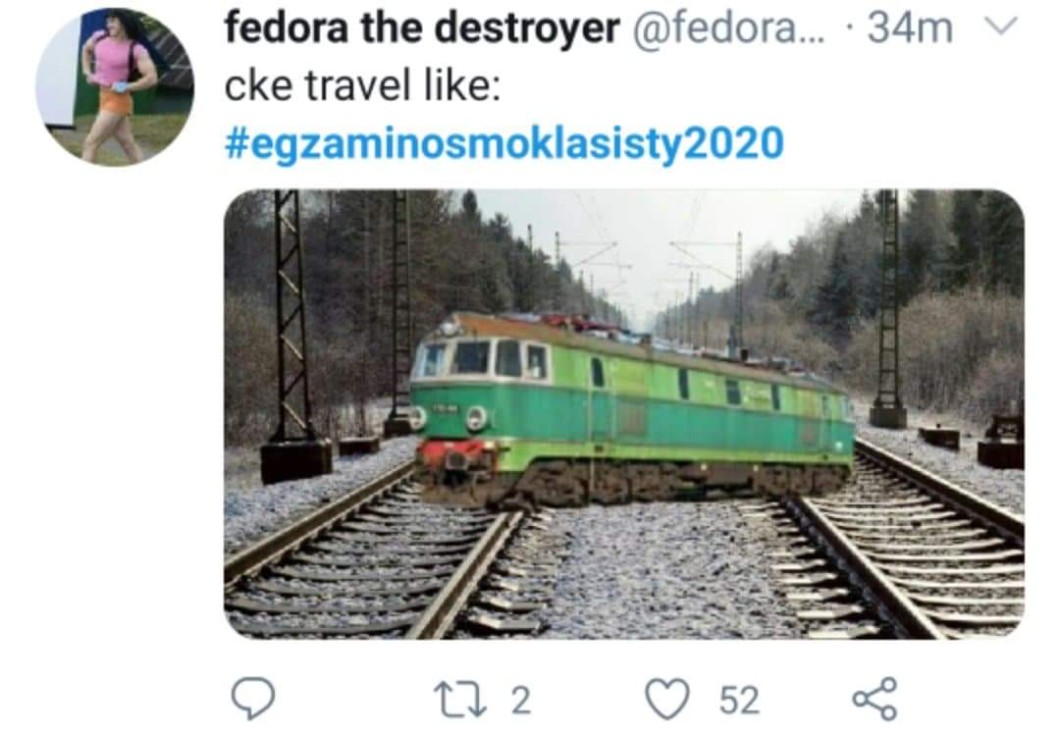This screenshot has width=1060, height=736.
Task: Click the tweet text cke travel like:
Action: (362, 86)
